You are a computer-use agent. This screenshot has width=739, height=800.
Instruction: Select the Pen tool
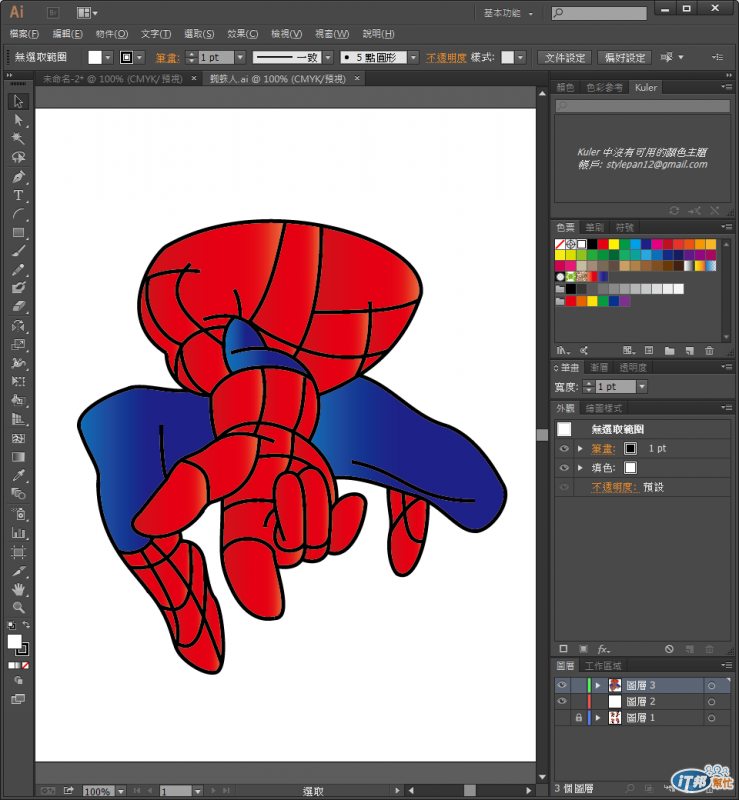(18, 177)
